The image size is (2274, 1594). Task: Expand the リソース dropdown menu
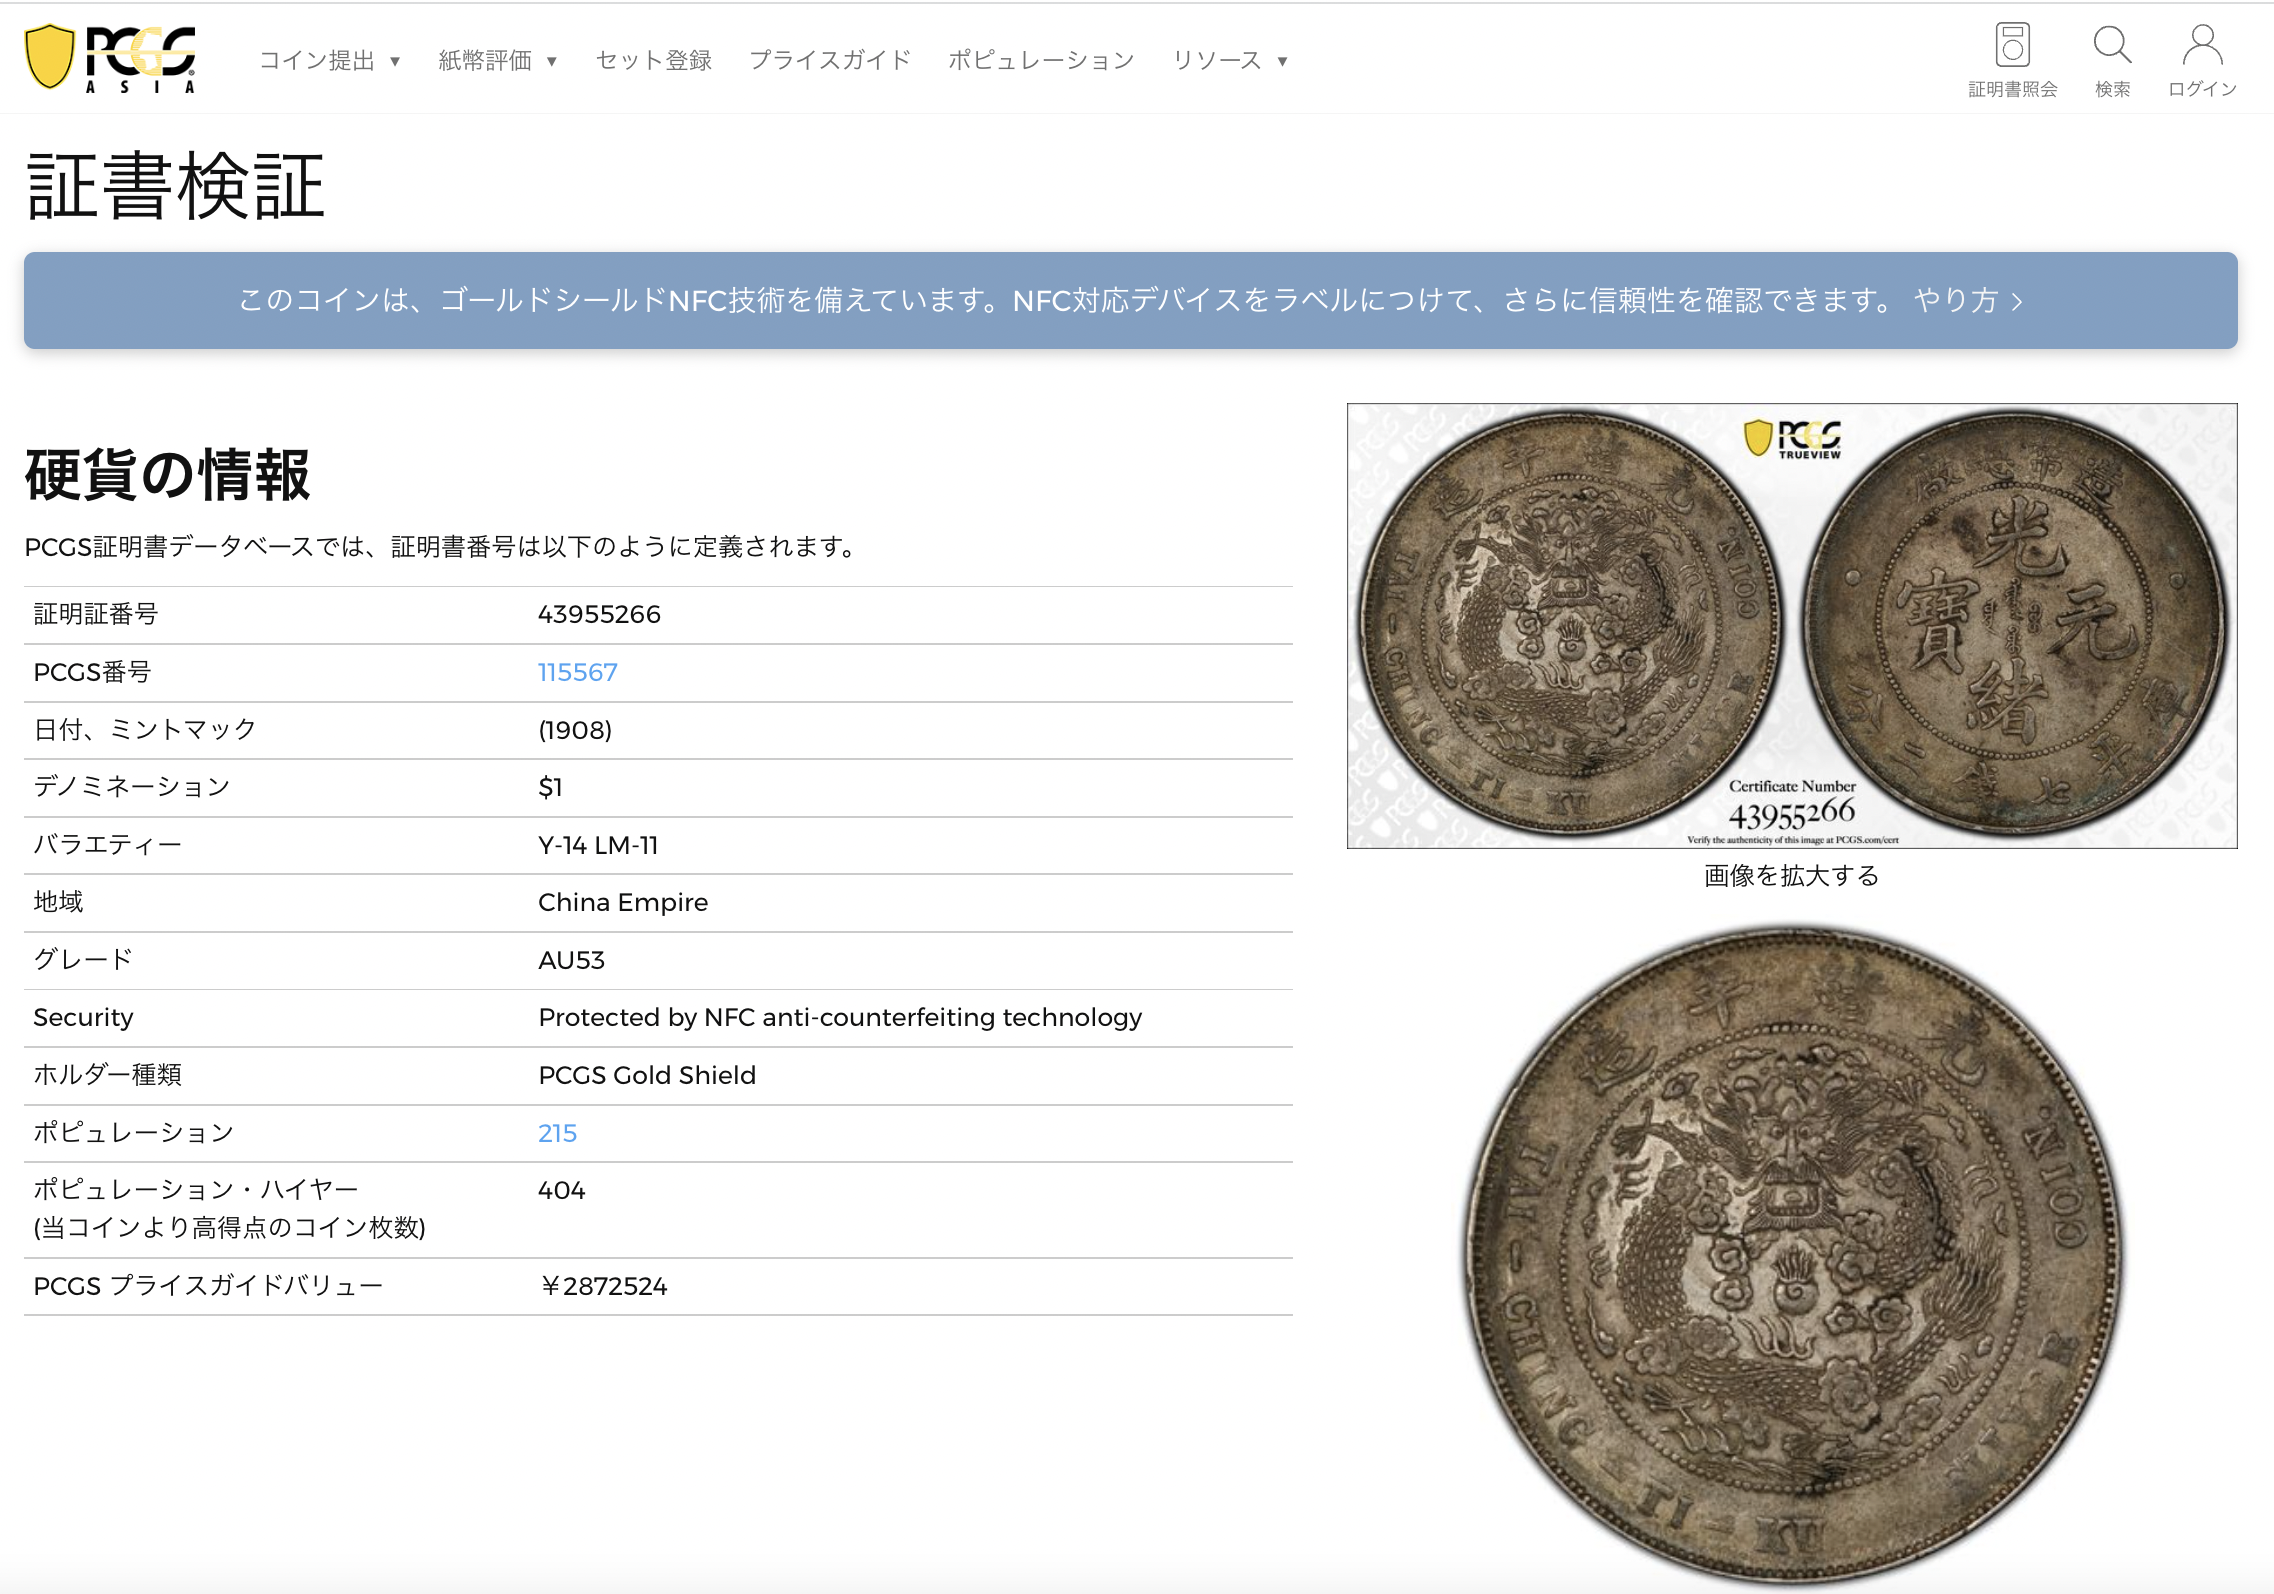click(1230, 61)
